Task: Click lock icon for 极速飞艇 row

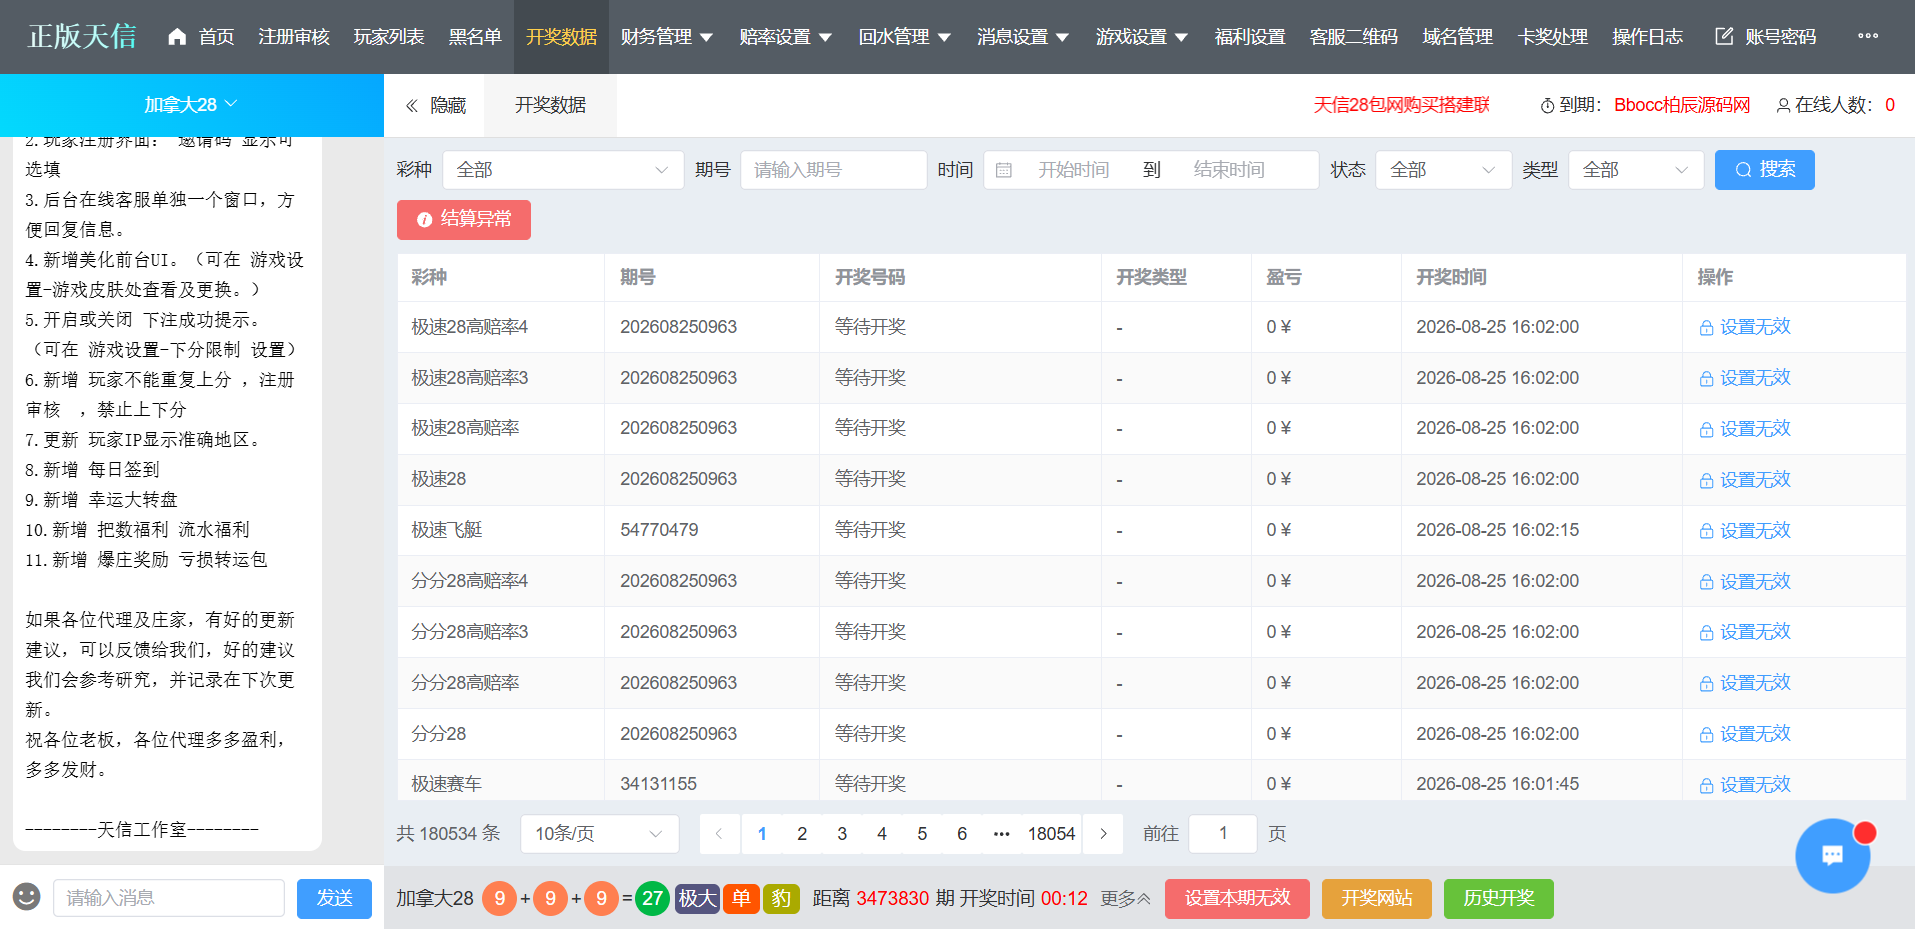Action: coord(1706,531)
